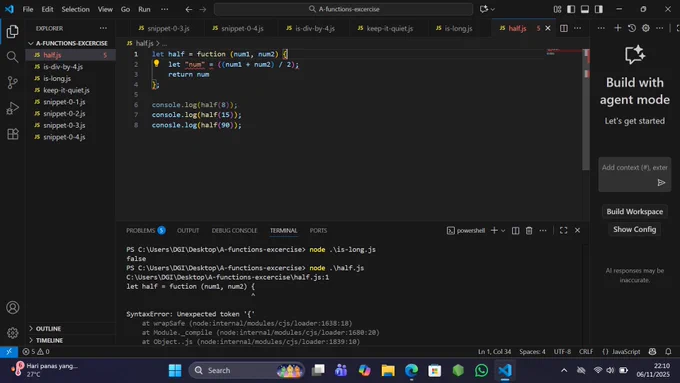Toggle the bottom panel visibility
This screenshot has height=383, width=680.
click(x=585, y=9)
